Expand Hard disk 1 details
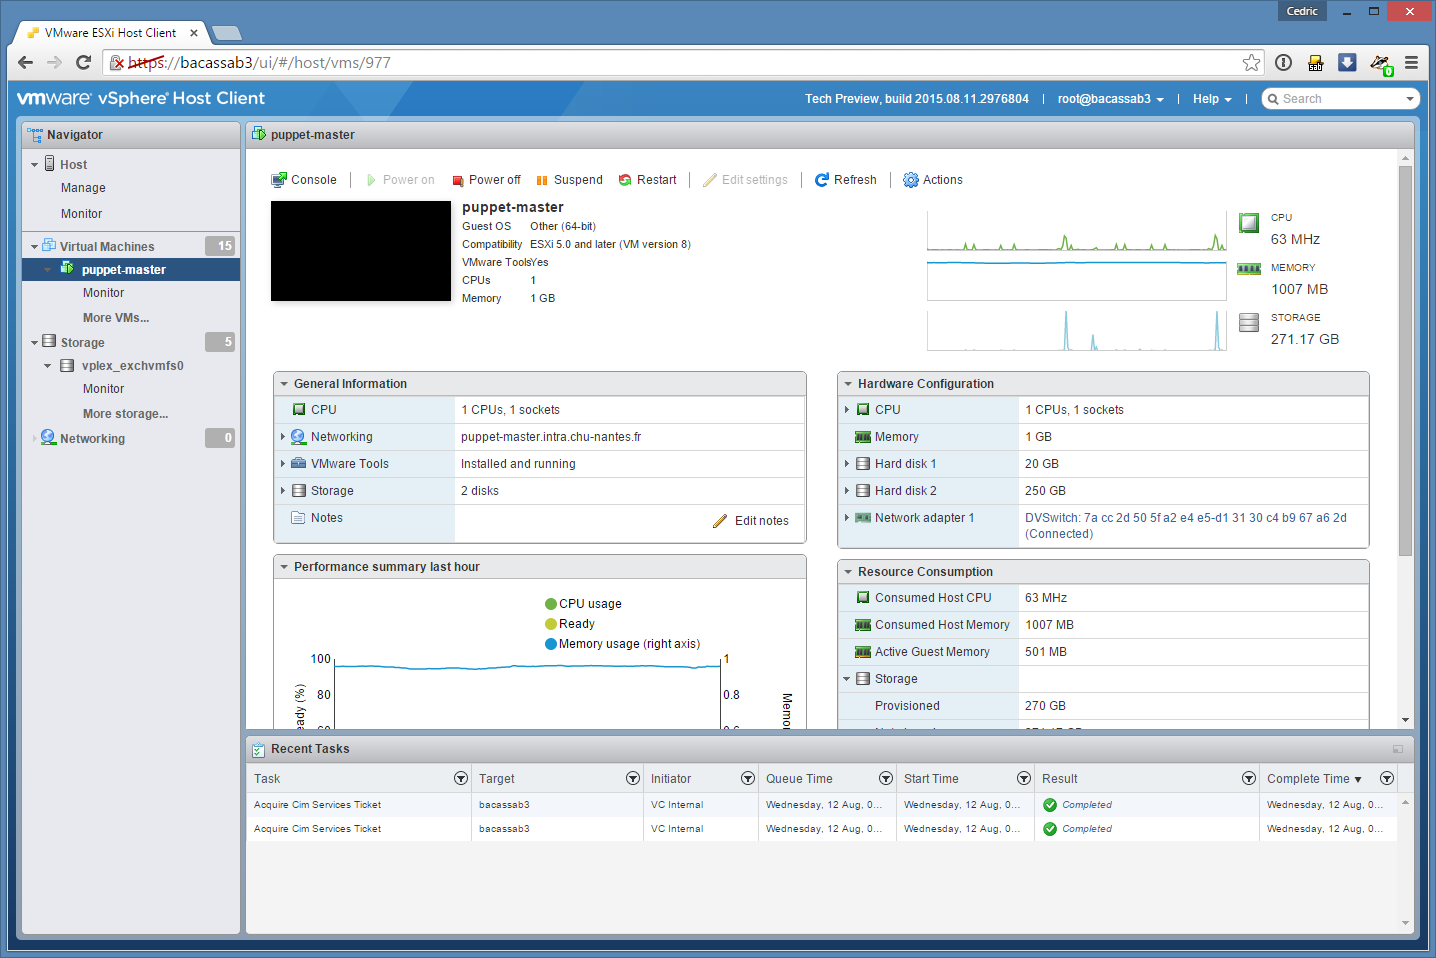Viewport: 1436px width, 958px height. (847, 464)
